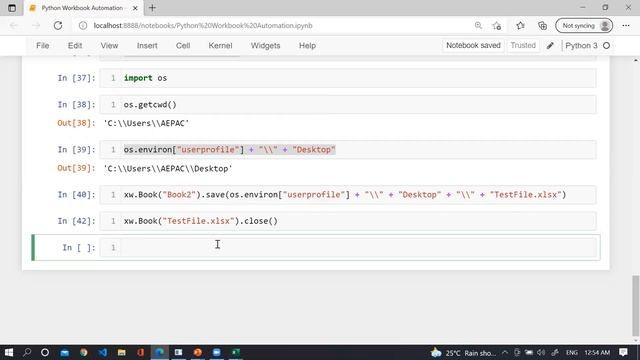Open Mail app in taskbar
Viewport: 640px width, 360px height.
point(64,352)
